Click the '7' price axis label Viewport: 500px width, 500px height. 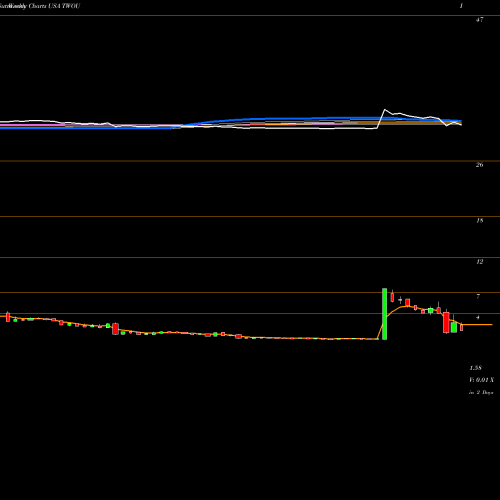click(478, 296)
